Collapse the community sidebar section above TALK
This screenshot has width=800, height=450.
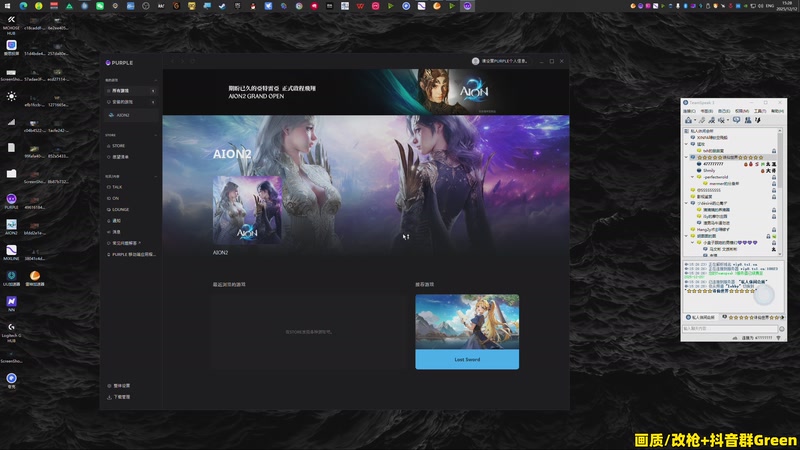[x=156, y=177]
